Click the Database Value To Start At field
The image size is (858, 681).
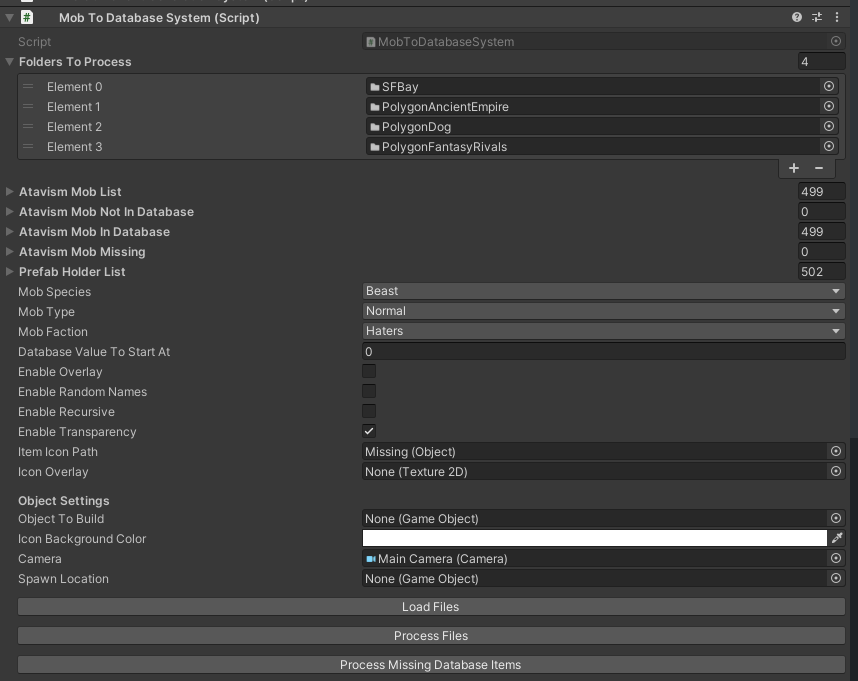tap(600, 351)
